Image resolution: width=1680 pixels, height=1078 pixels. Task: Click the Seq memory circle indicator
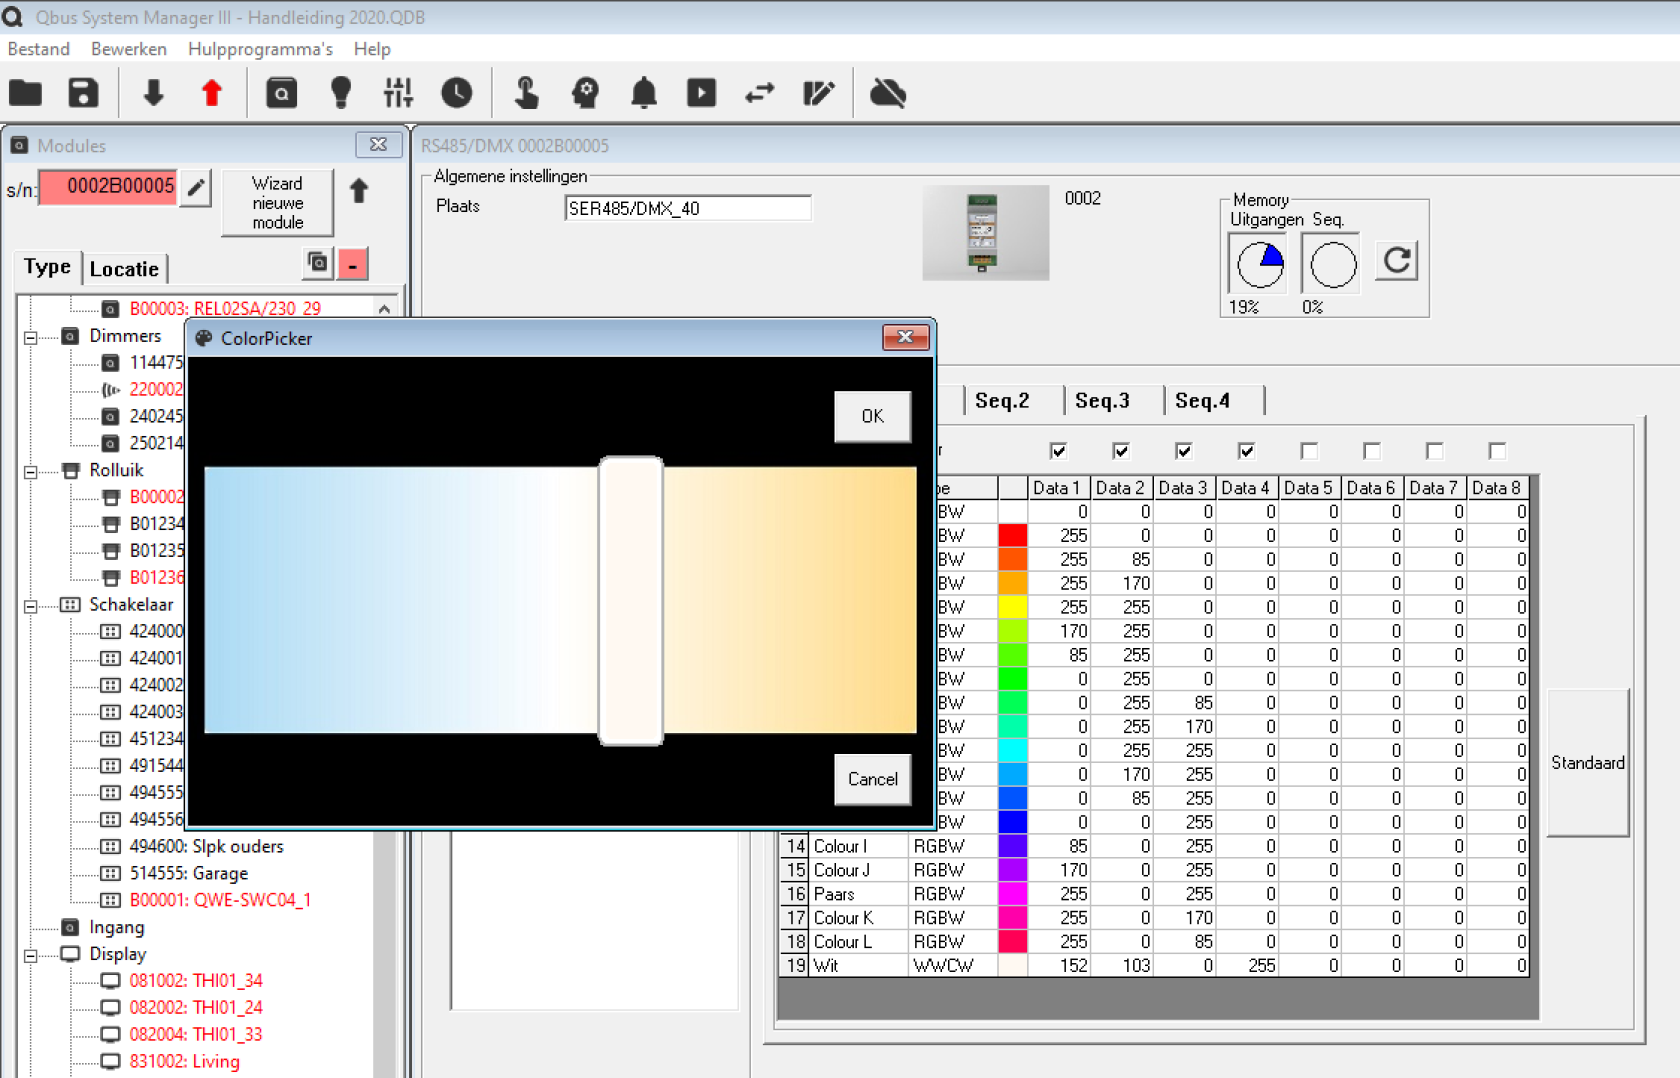pos(1332,264)
